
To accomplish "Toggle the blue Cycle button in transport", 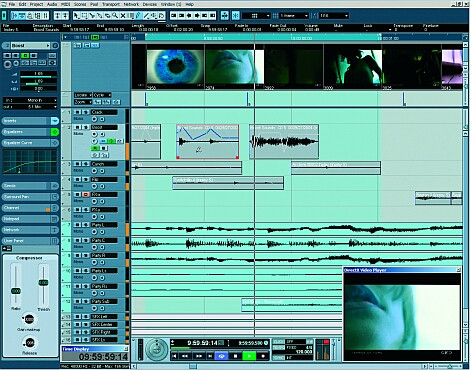I will [x=221, y=356].
